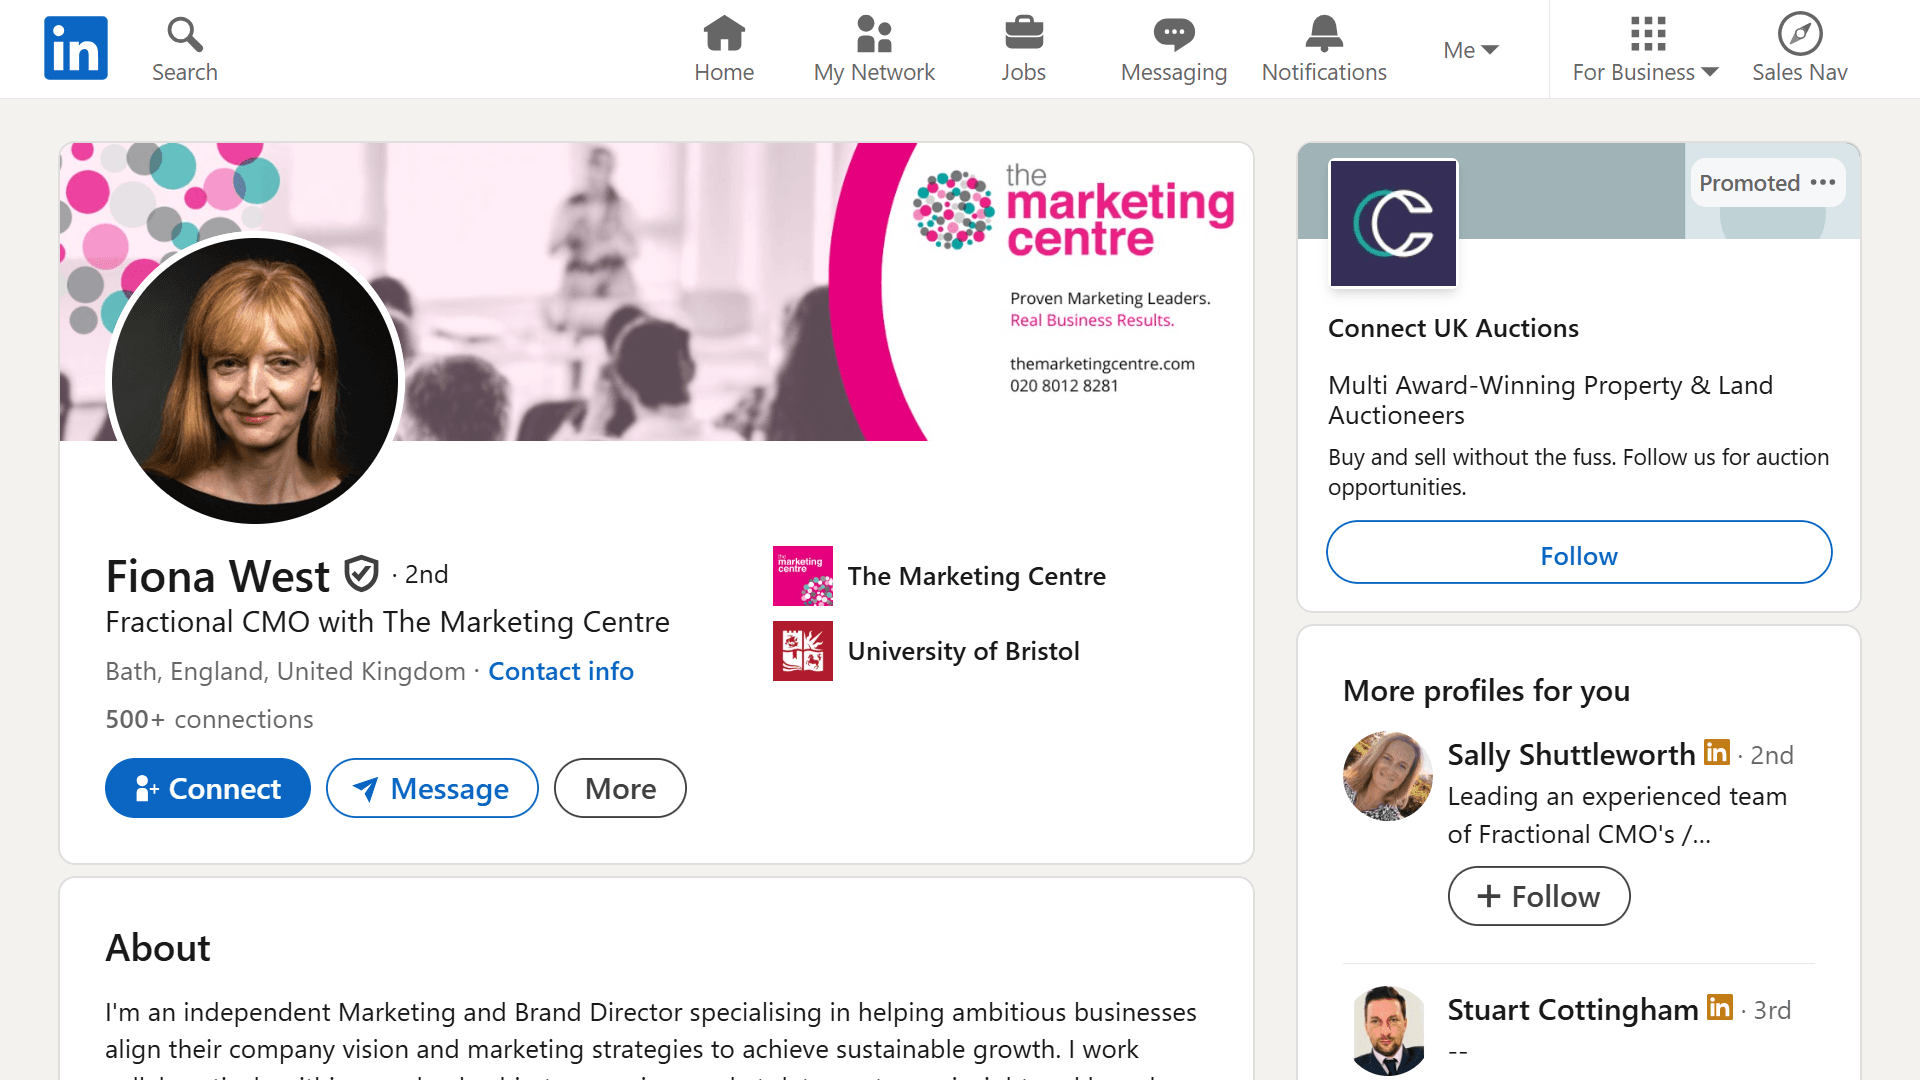Click Fiona West's verification badge
The image size is (1920, 1080).
click(360, 573)
